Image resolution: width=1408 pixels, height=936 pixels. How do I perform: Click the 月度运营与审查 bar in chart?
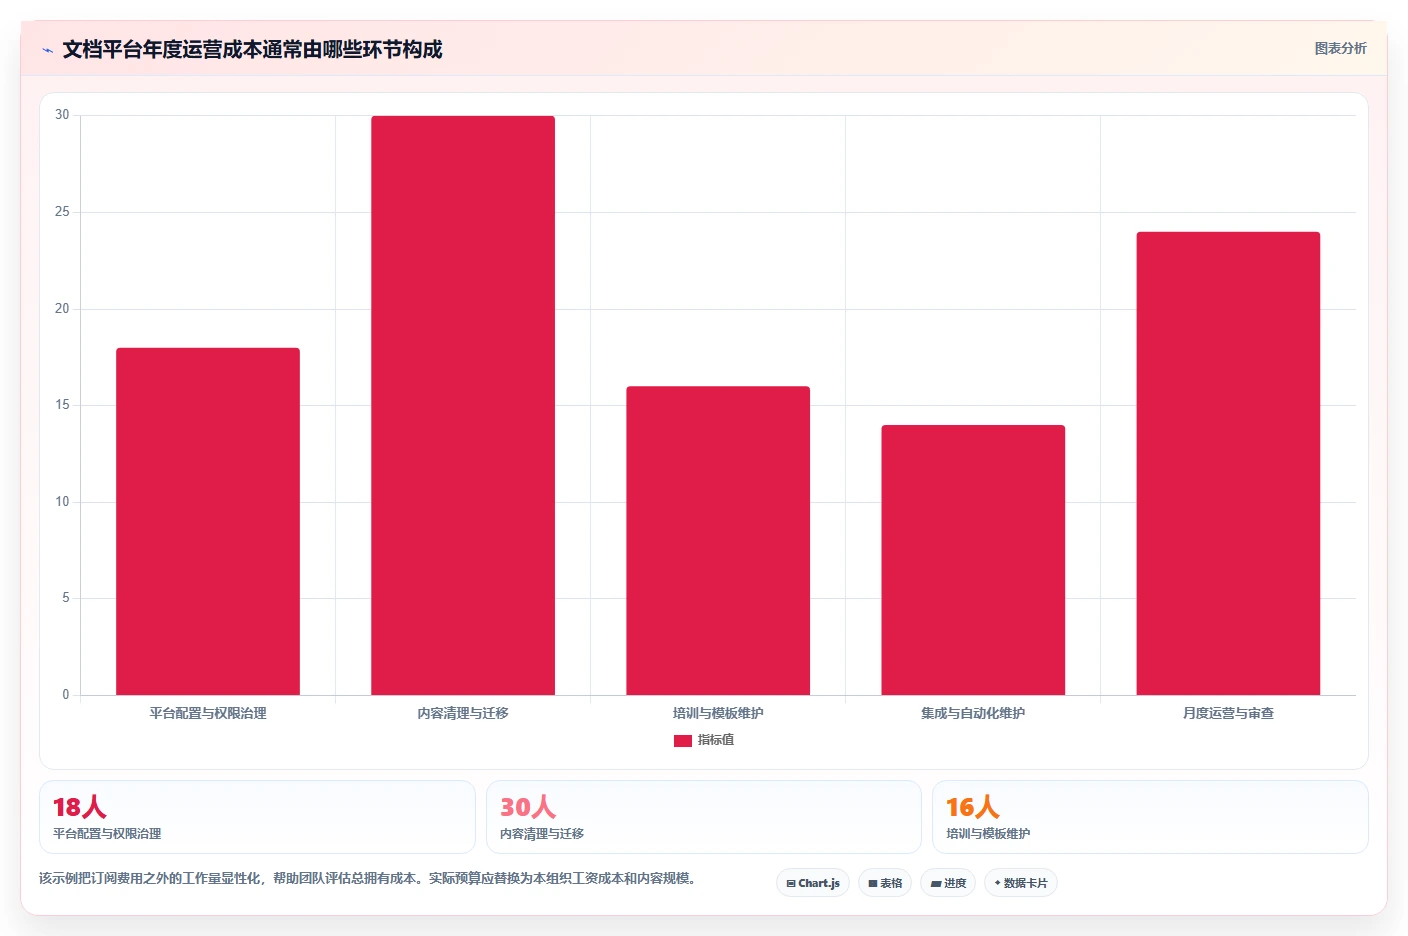pyautogui.click(x=1228, y=463)
